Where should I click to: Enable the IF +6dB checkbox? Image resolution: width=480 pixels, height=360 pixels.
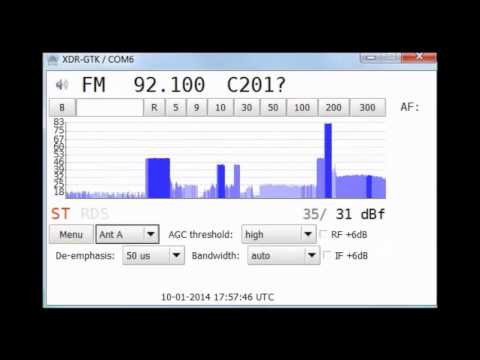pyautogui.click(x=327, y=256)
